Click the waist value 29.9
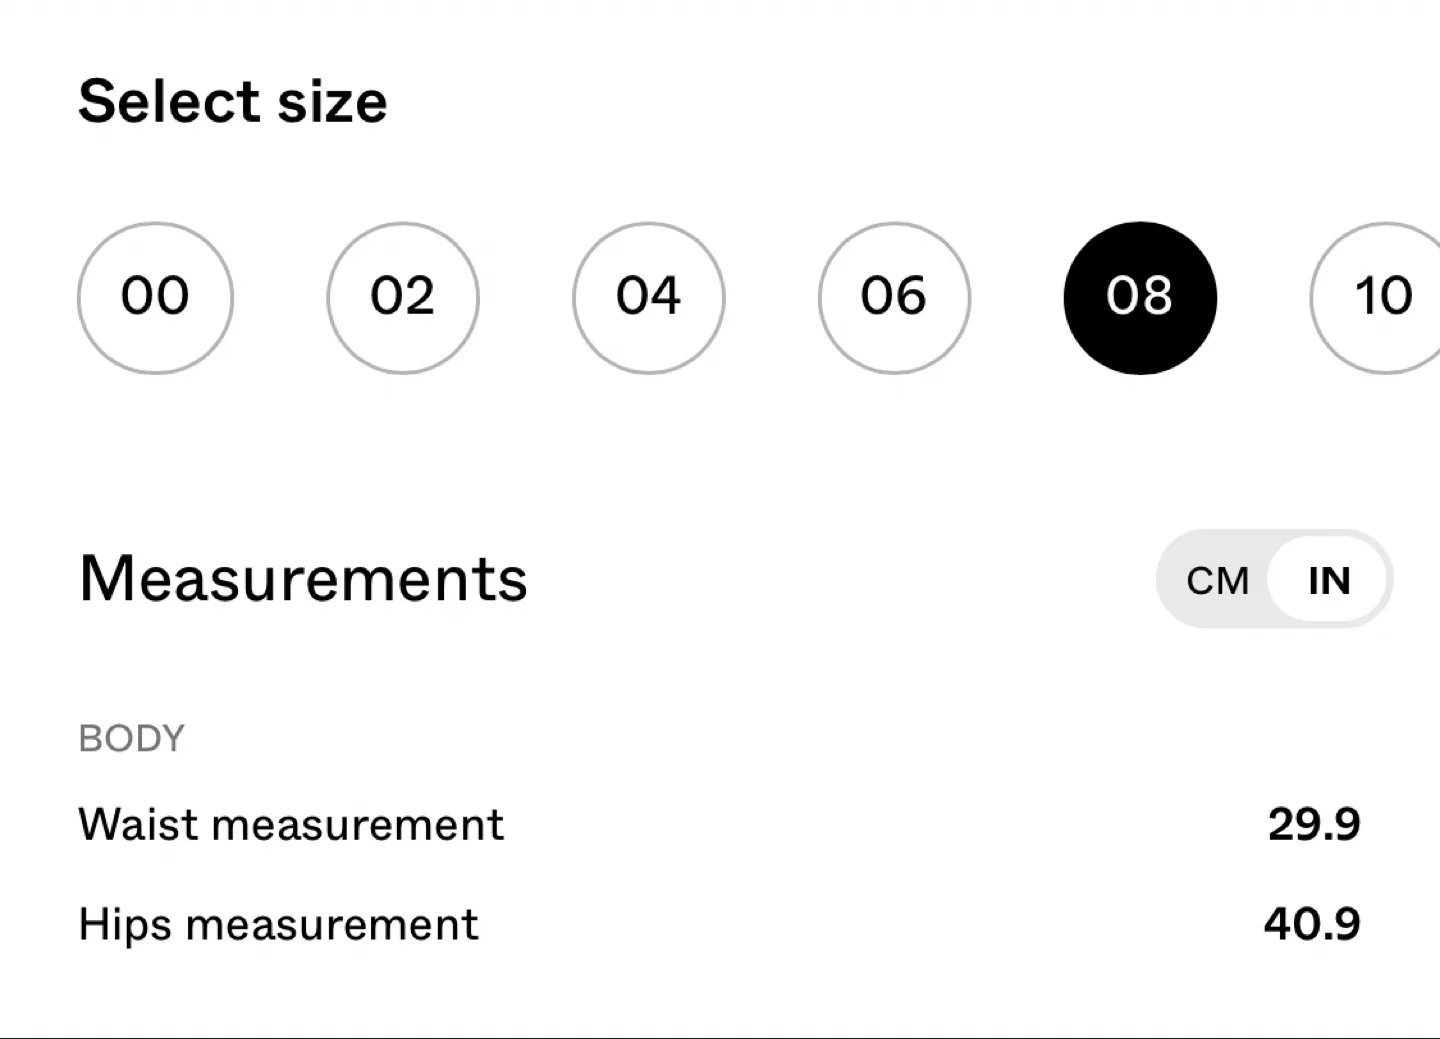The height and width of the screenshot is (1039, 1440). point(1313,825)
